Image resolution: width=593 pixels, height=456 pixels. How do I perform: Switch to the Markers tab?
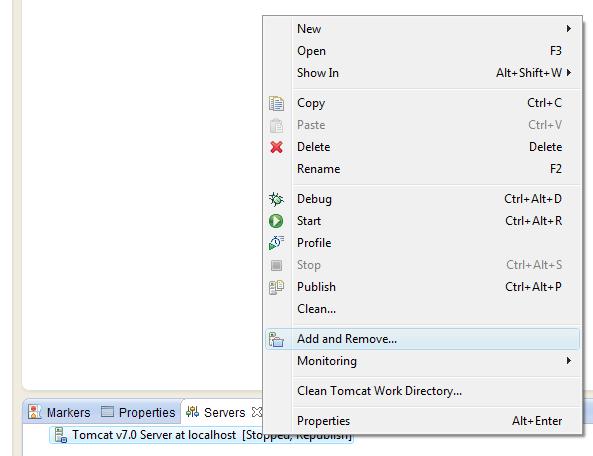tap(60, 412)
